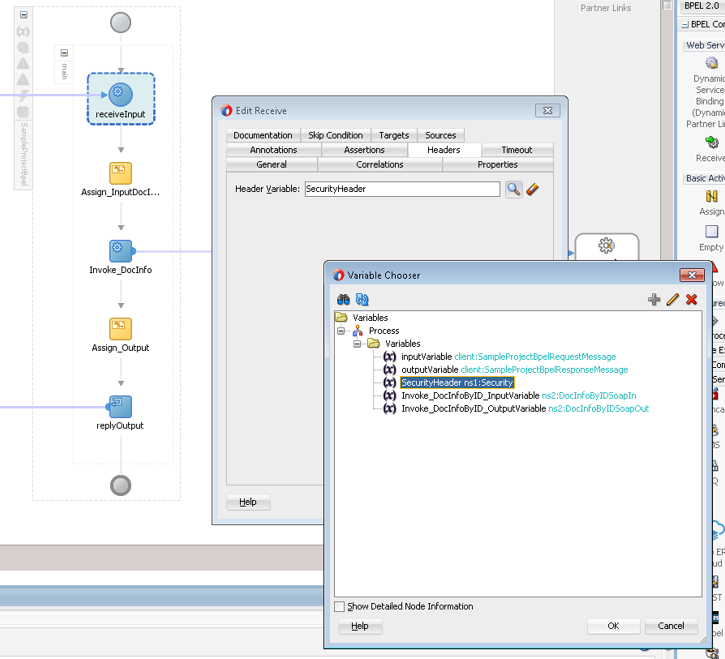Screen dimensions: 725x659
Task: Switch to the General tab
Action: tap(271, 165)
